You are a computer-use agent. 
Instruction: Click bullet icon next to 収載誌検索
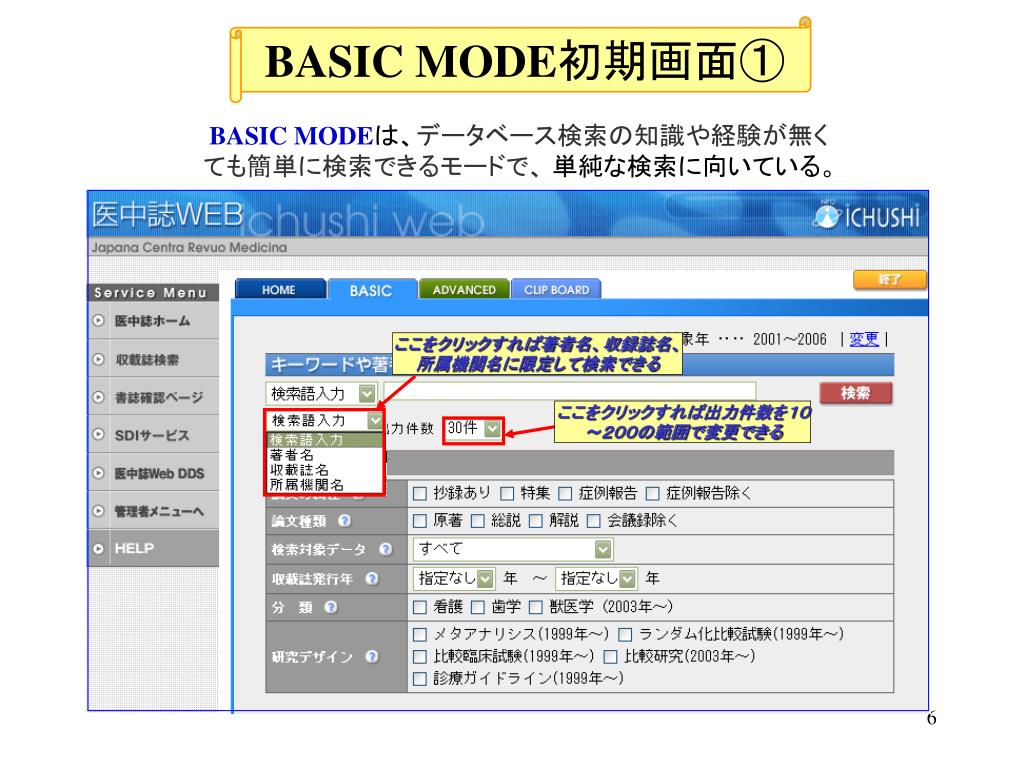[x=99, y=359]
